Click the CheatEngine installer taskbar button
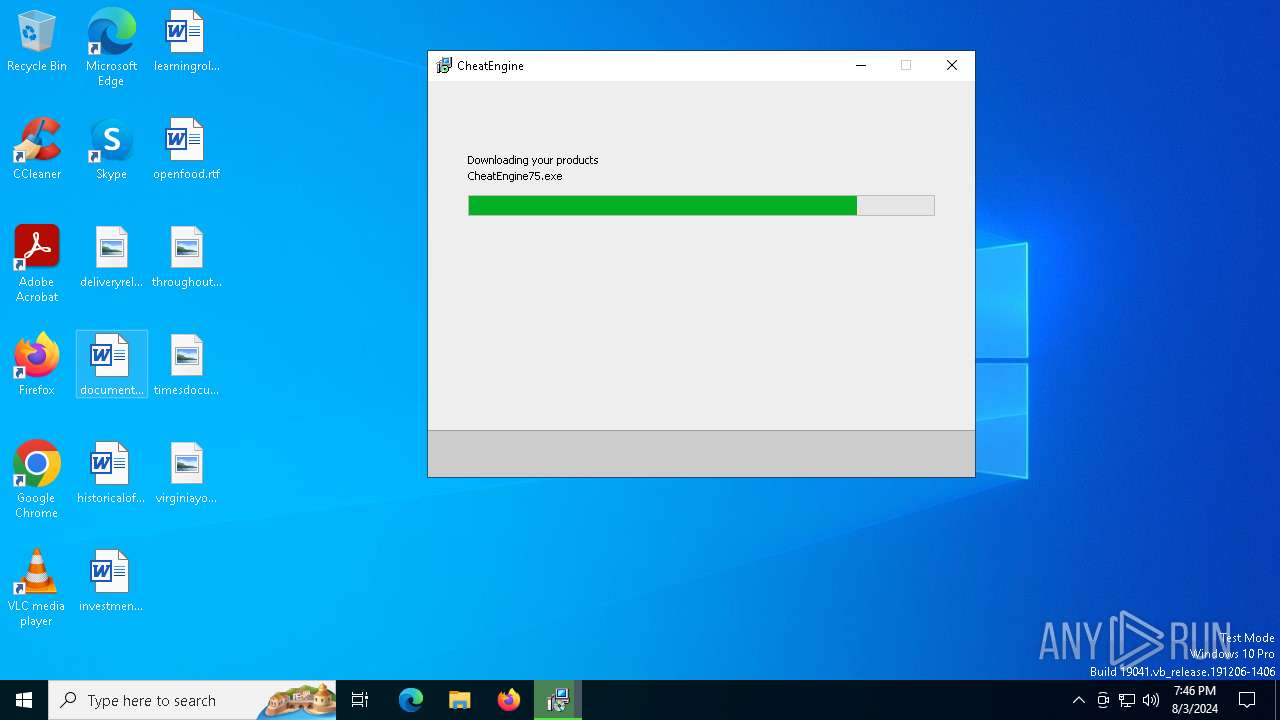This screenshot has height=720, width=1280. [x=557, y=700]
